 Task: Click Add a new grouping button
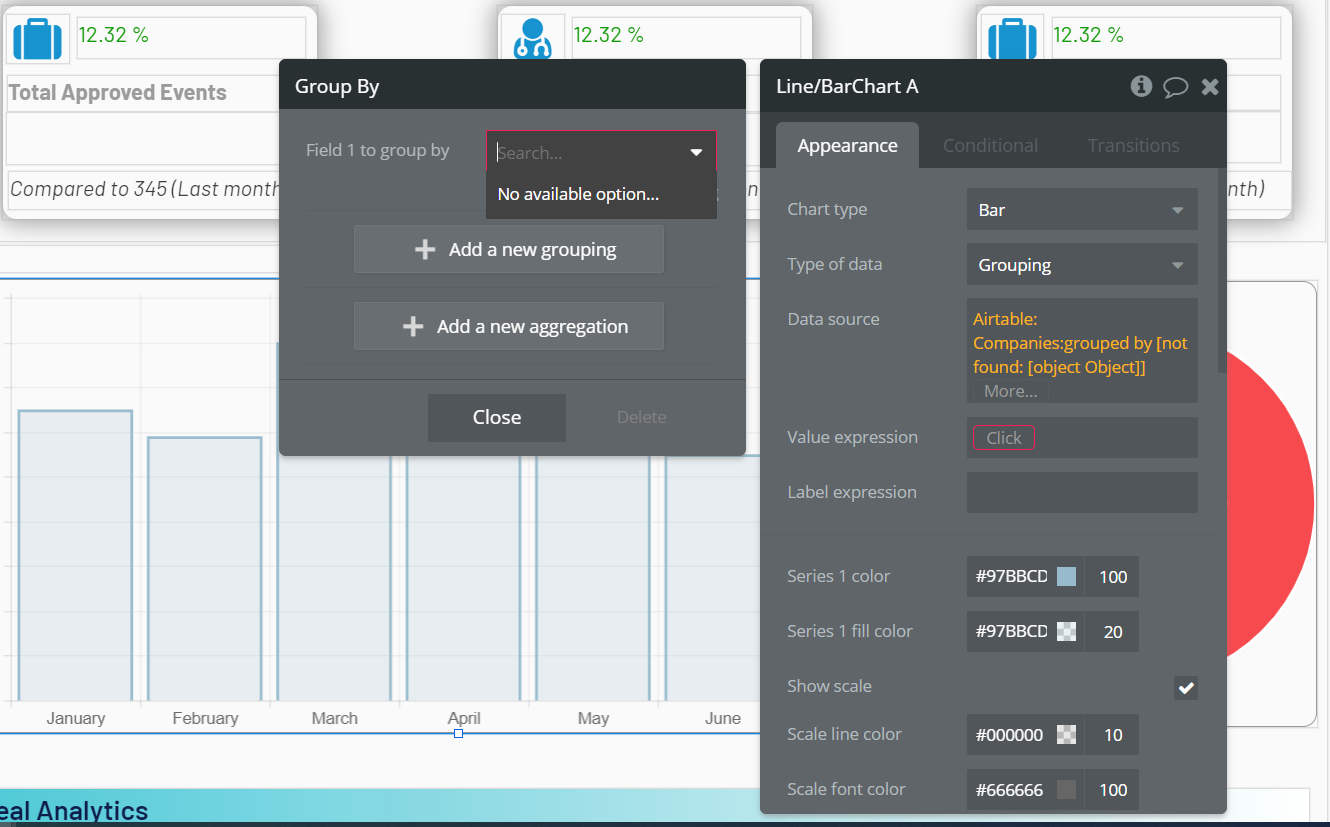(x=509, y=249)
